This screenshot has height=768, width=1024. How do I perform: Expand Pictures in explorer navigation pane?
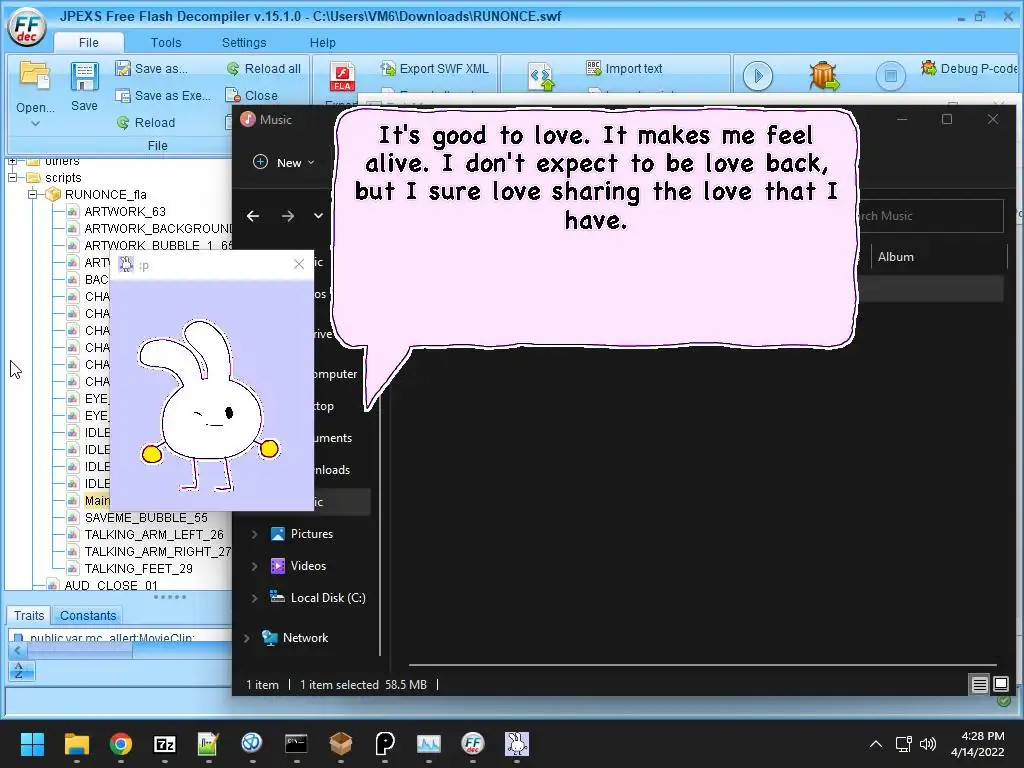click(x=254, y=534)
